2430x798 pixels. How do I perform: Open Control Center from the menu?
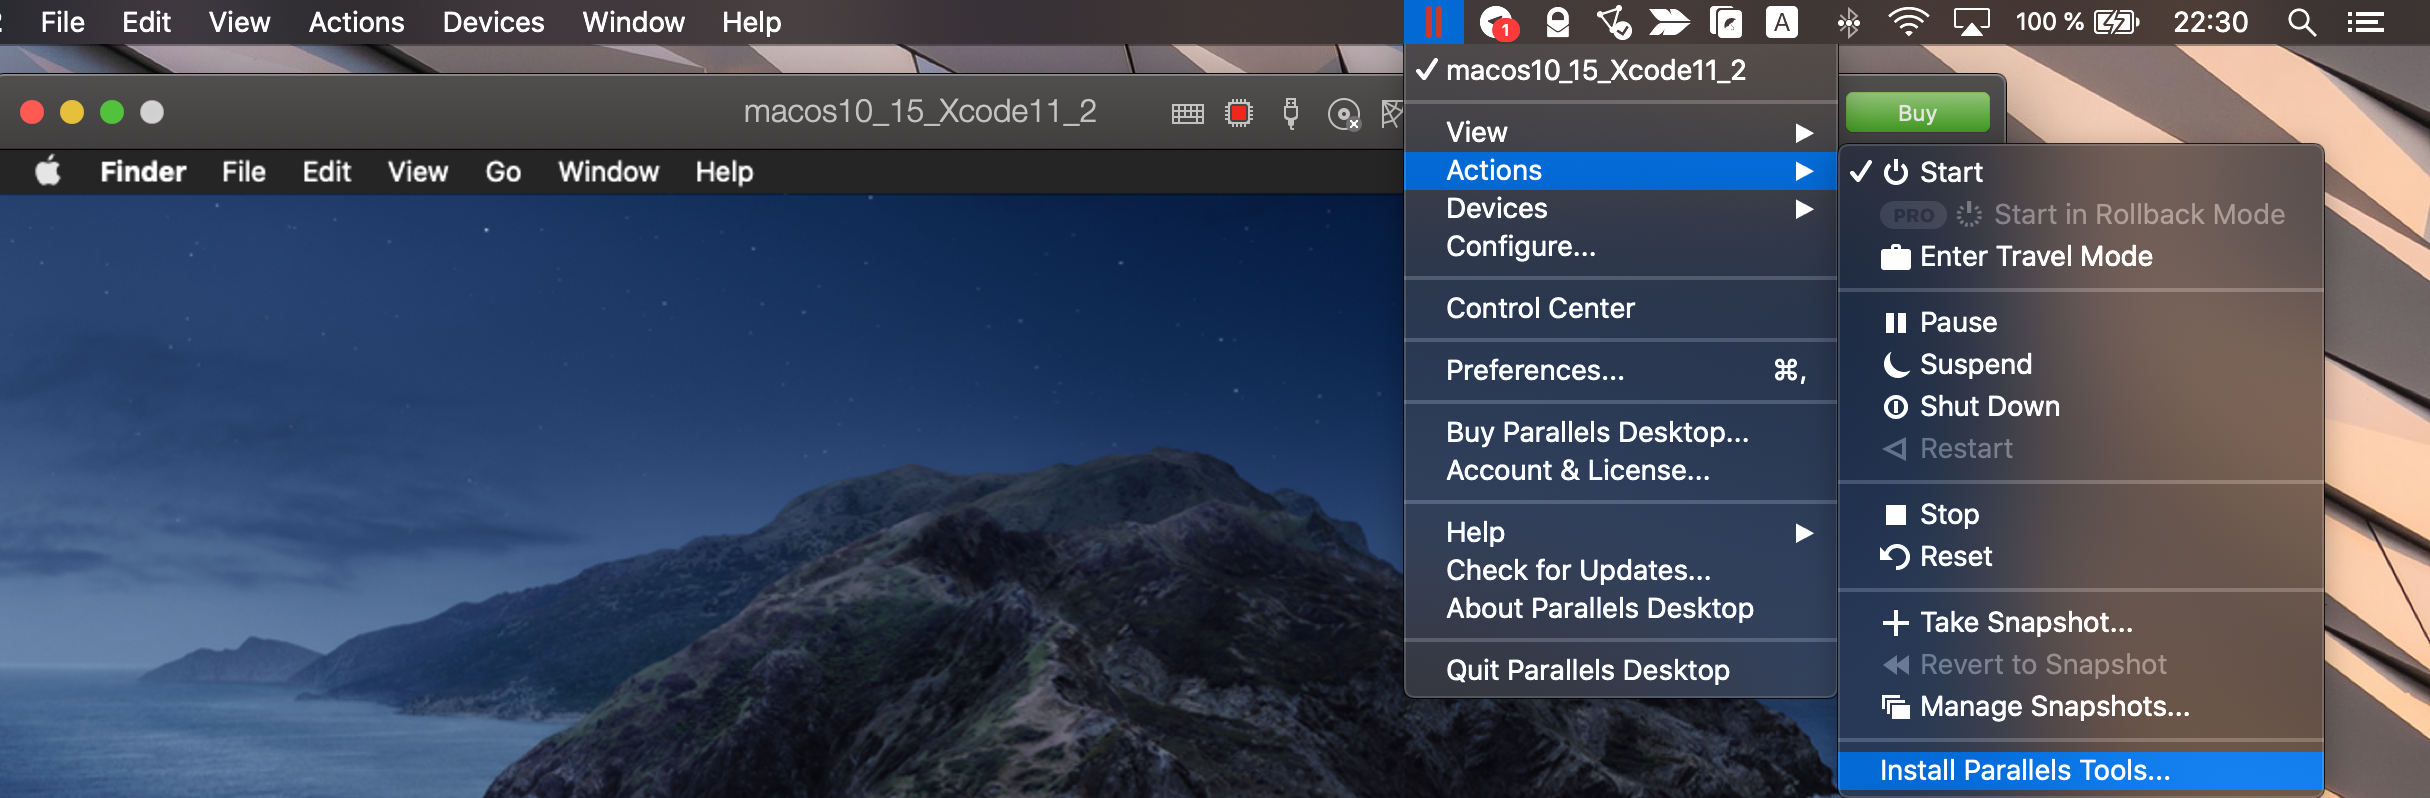pyautogui.click(x=1540, y=308)
